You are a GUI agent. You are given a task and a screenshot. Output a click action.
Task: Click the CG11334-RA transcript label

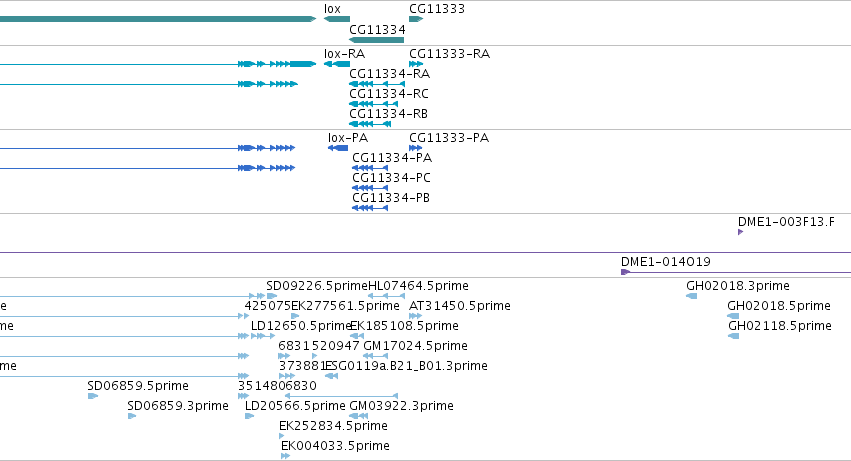[x=390, y=73]
